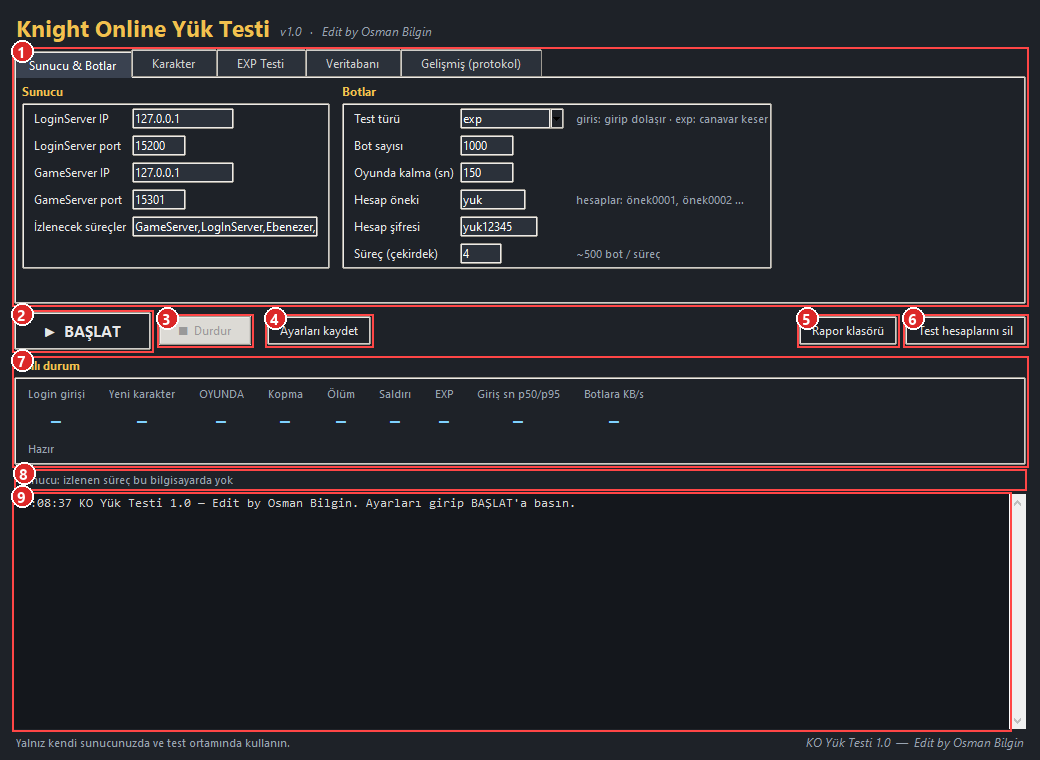Switch to the Karakter tab
1040x760 pixels.
pos(174,64)
